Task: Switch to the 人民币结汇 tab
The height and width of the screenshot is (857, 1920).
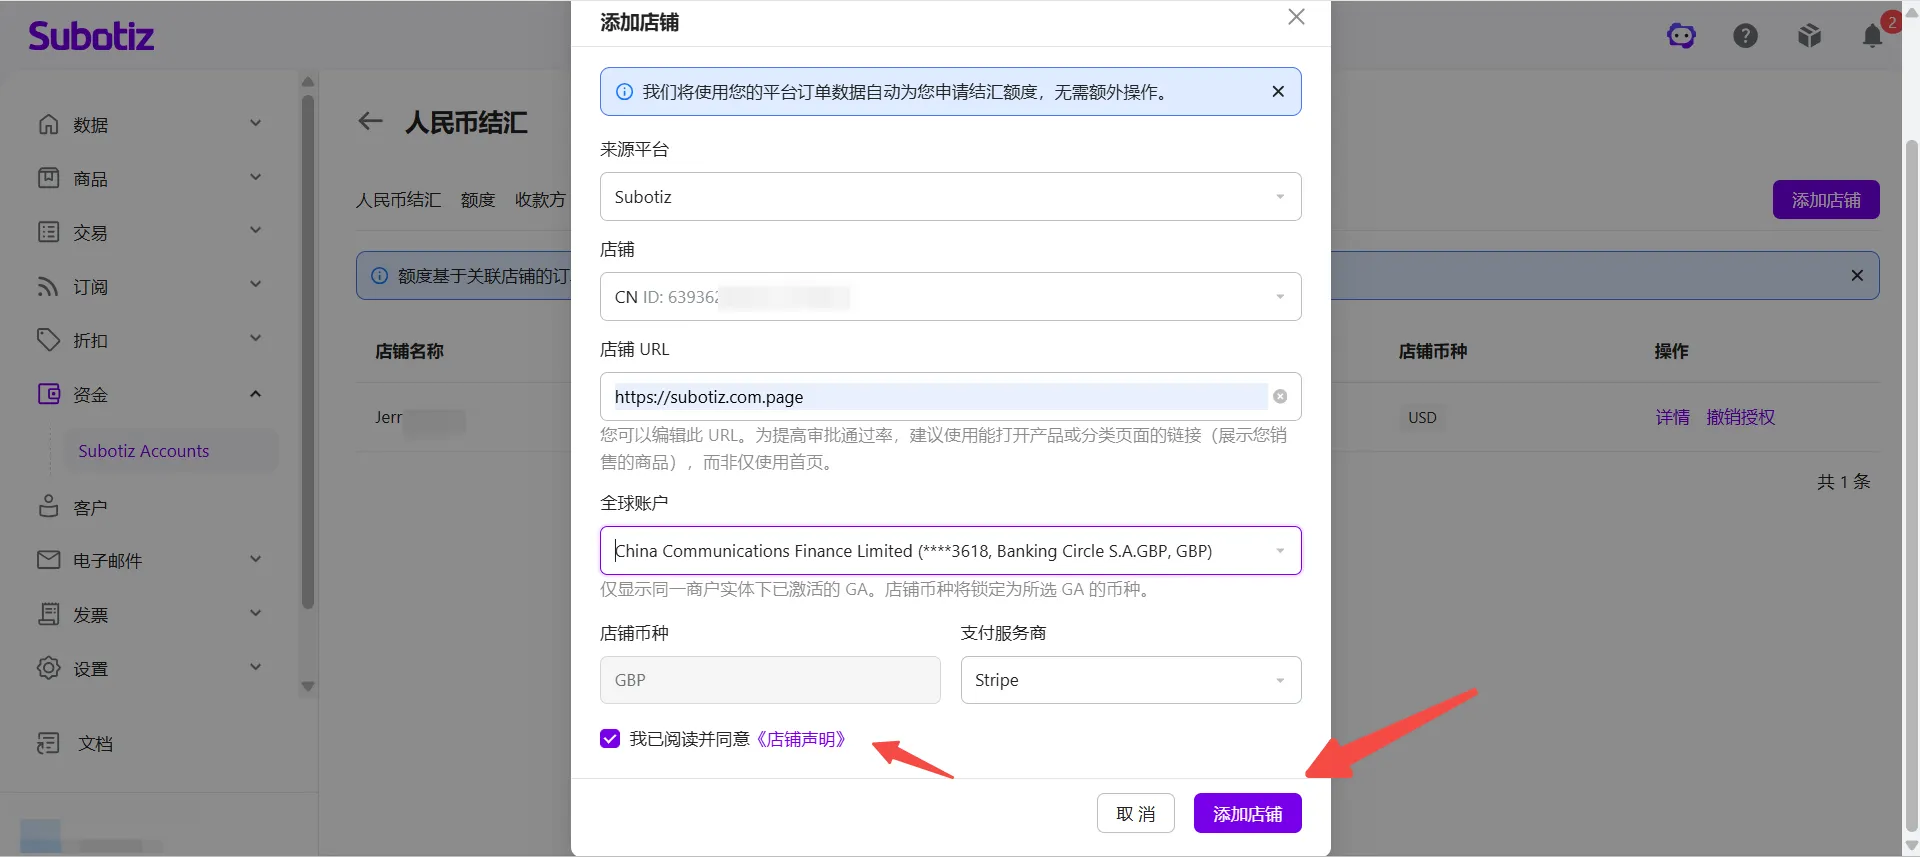Action: pyautogui.click(x=398, y=200)
